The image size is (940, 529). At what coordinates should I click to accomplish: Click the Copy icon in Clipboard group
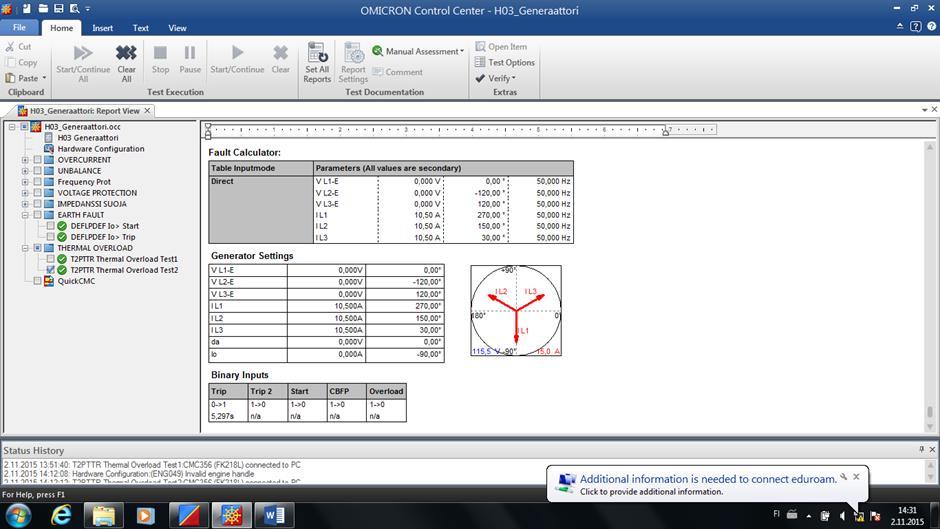click(x=10, y=62)
